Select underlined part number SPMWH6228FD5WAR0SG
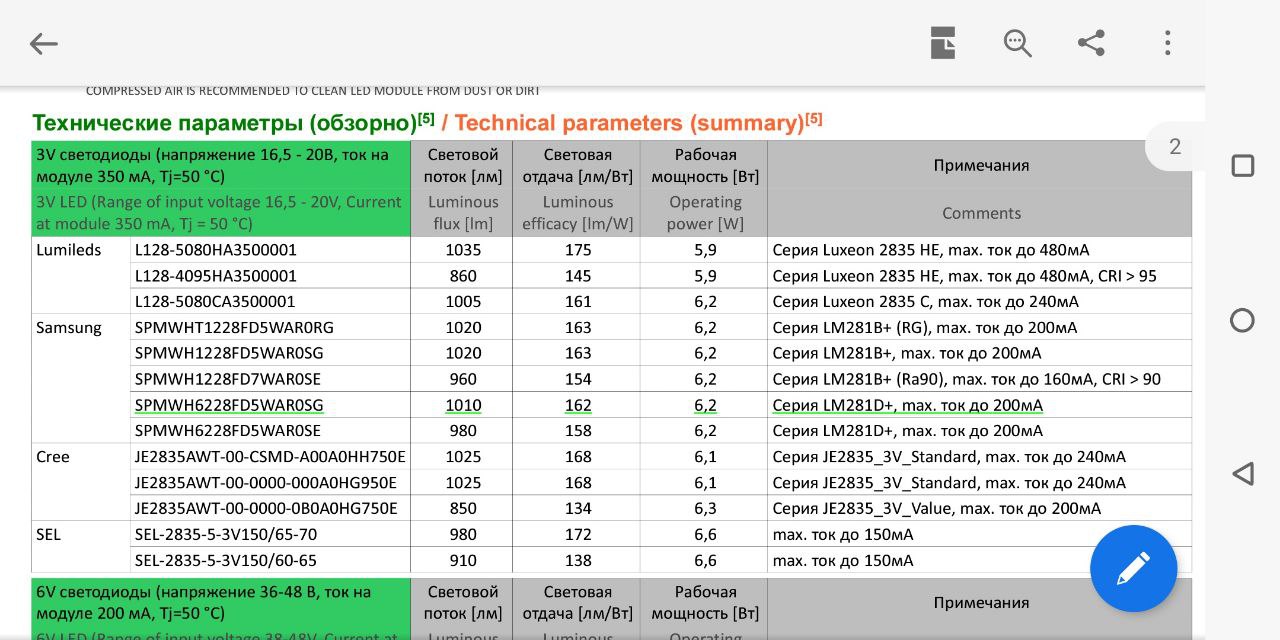Screen dimensions: 1280x640 click(229, 405)
